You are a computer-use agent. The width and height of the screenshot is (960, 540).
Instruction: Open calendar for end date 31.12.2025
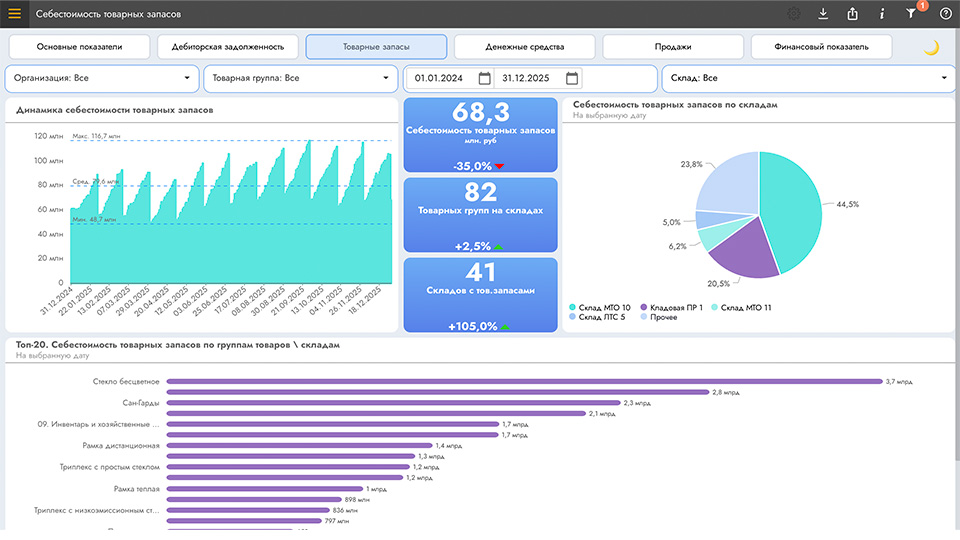point(572,78)
